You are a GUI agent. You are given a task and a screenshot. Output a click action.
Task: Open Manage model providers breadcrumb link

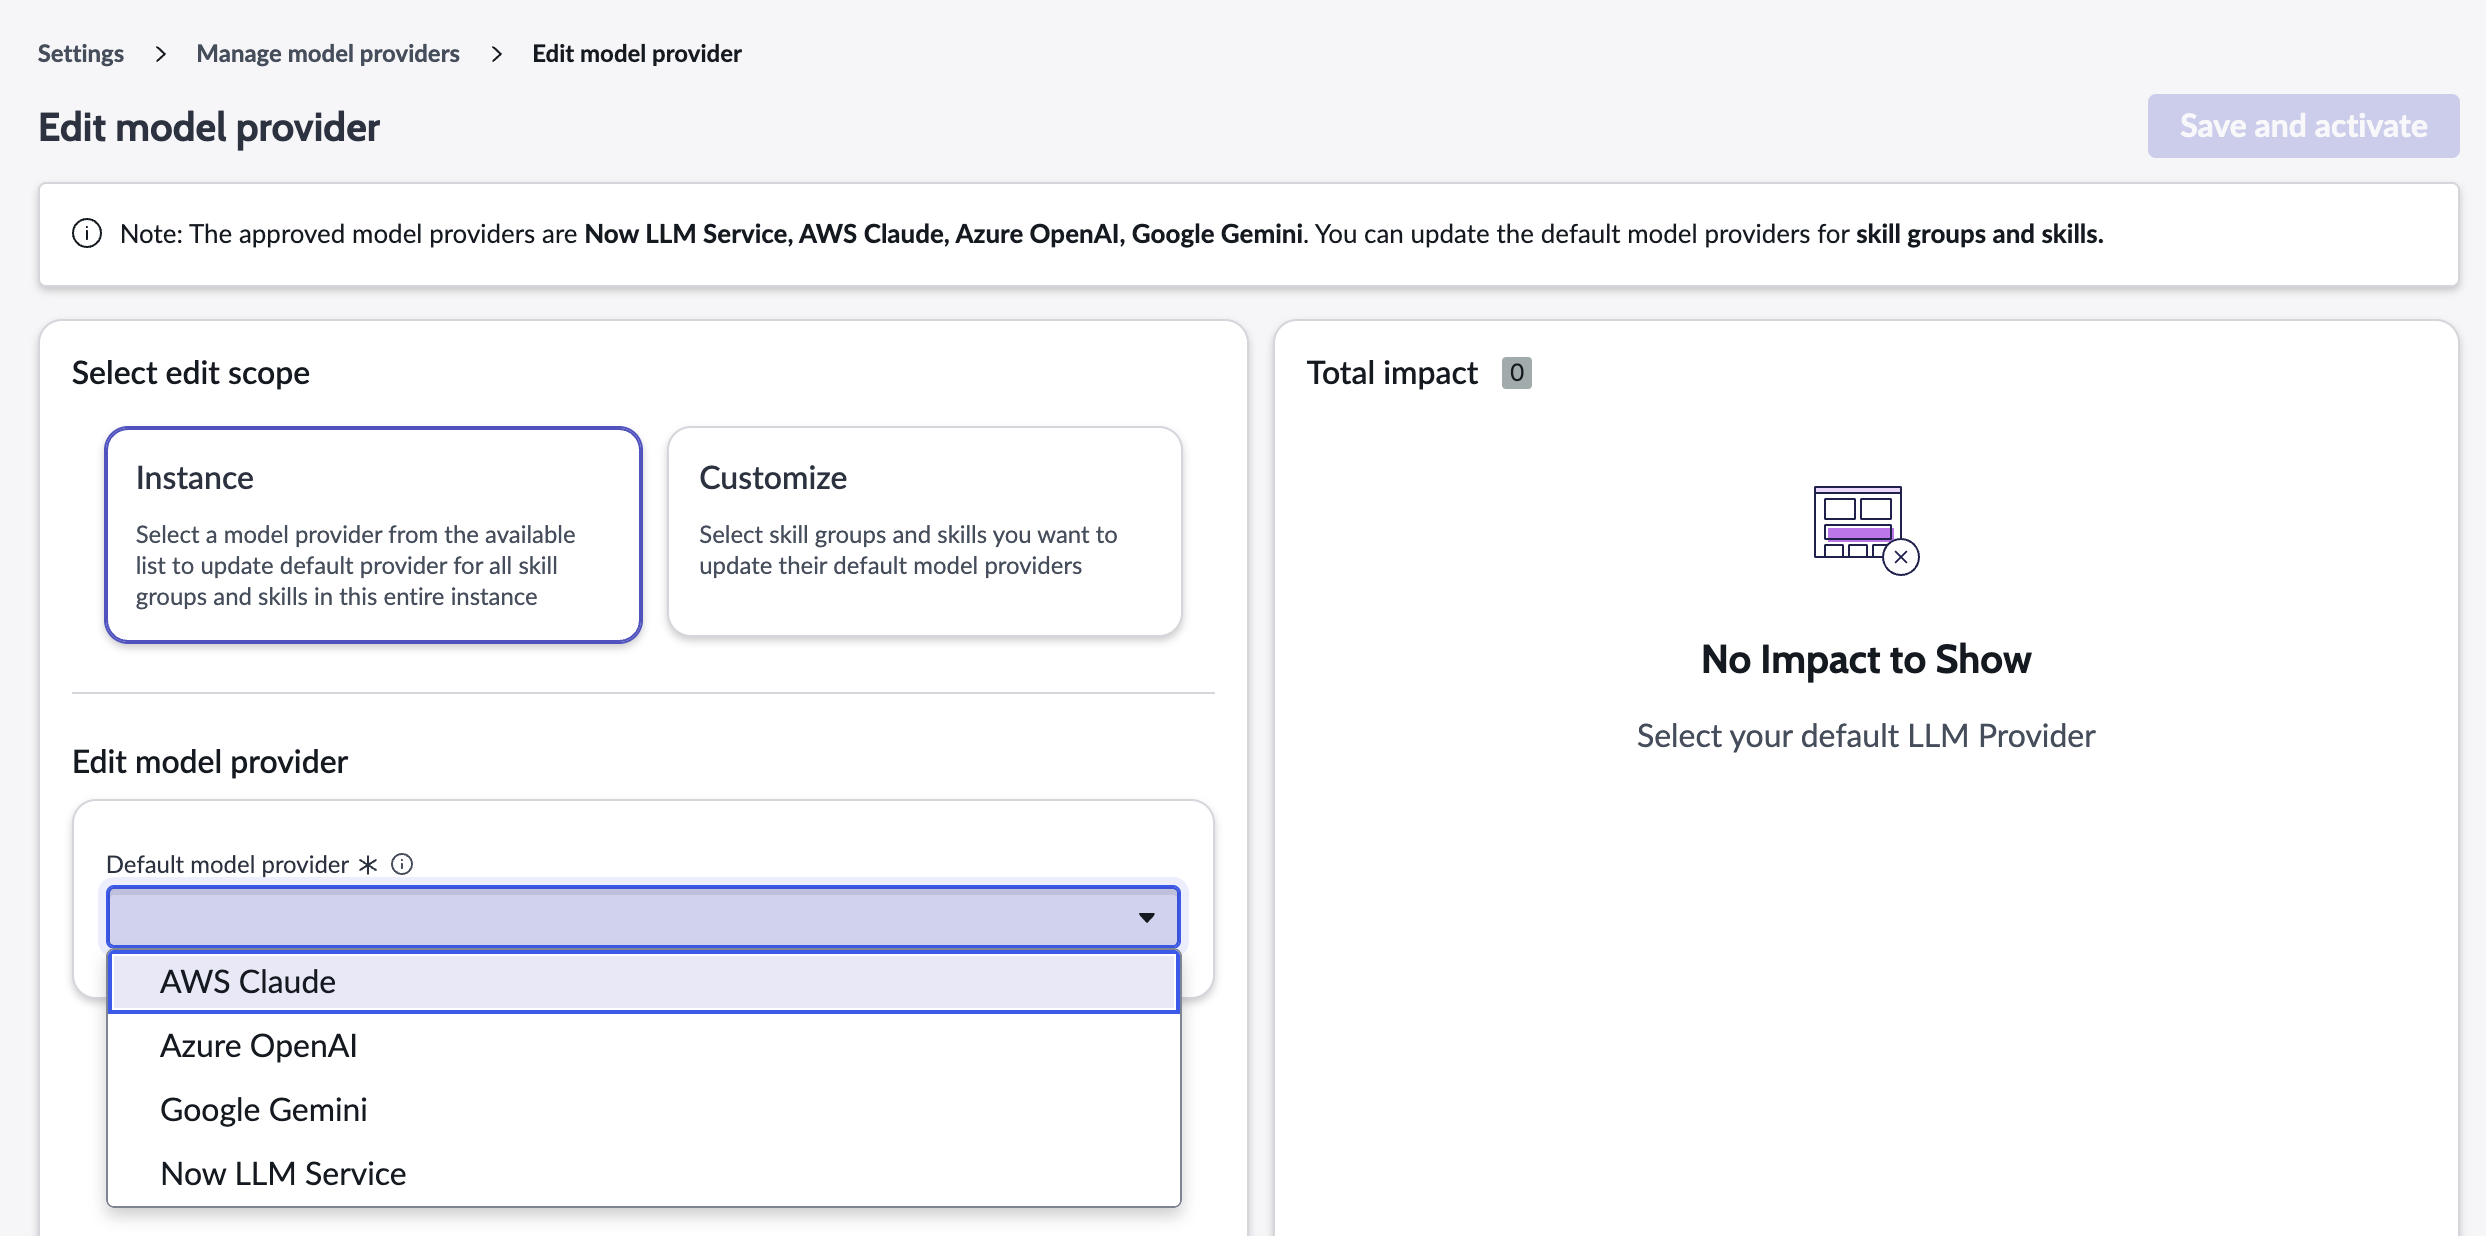328,54
